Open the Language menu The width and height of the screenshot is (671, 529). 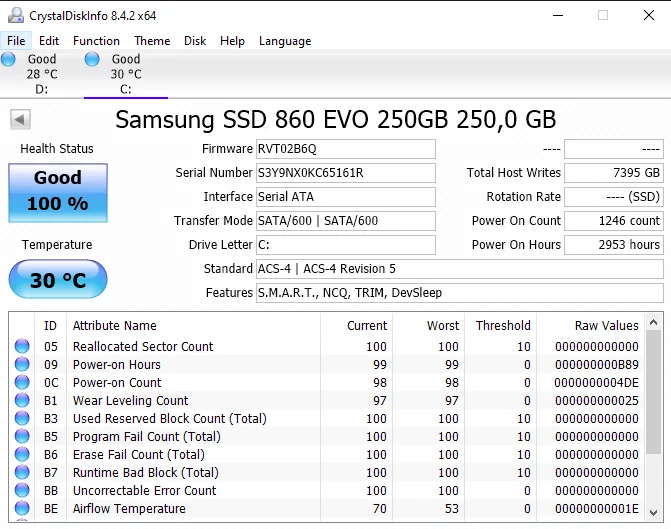tap(285, 41)
